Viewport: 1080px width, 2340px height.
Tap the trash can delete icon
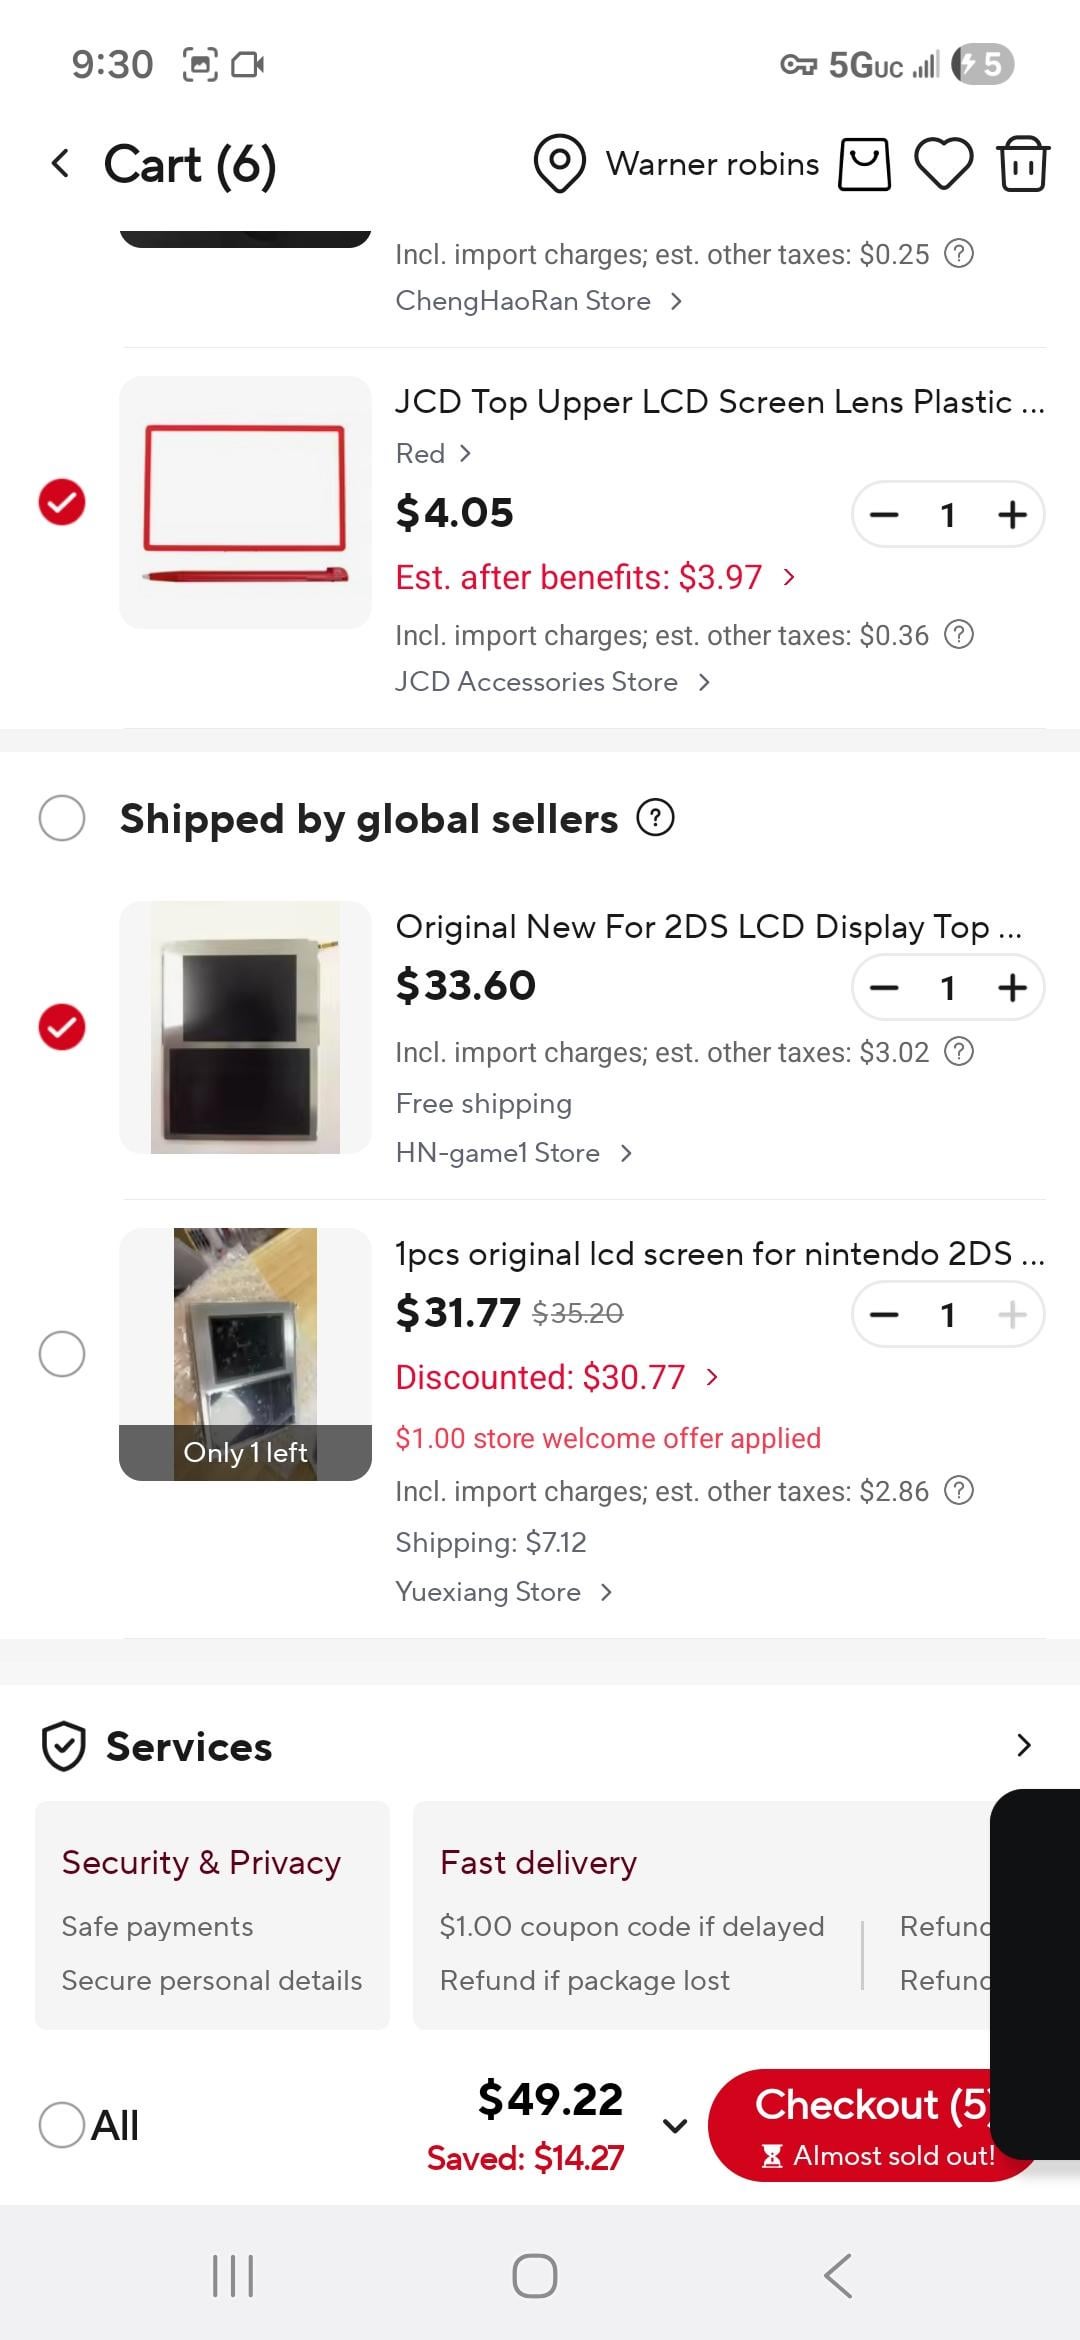[1022, 164]
